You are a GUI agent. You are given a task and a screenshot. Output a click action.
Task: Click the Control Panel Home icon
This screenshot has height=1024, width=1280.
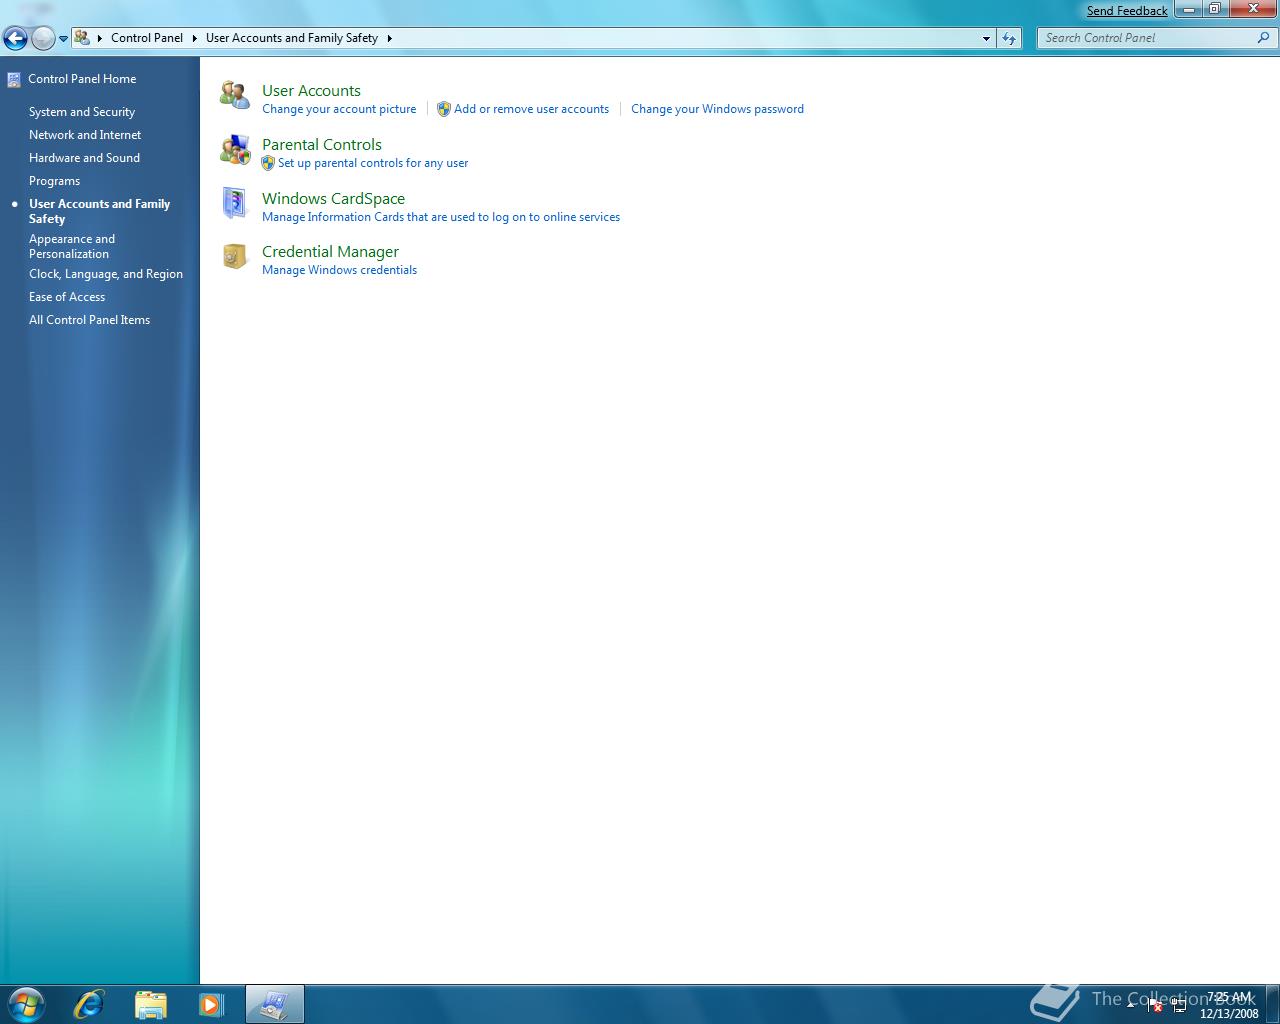[x=14, y=80]
